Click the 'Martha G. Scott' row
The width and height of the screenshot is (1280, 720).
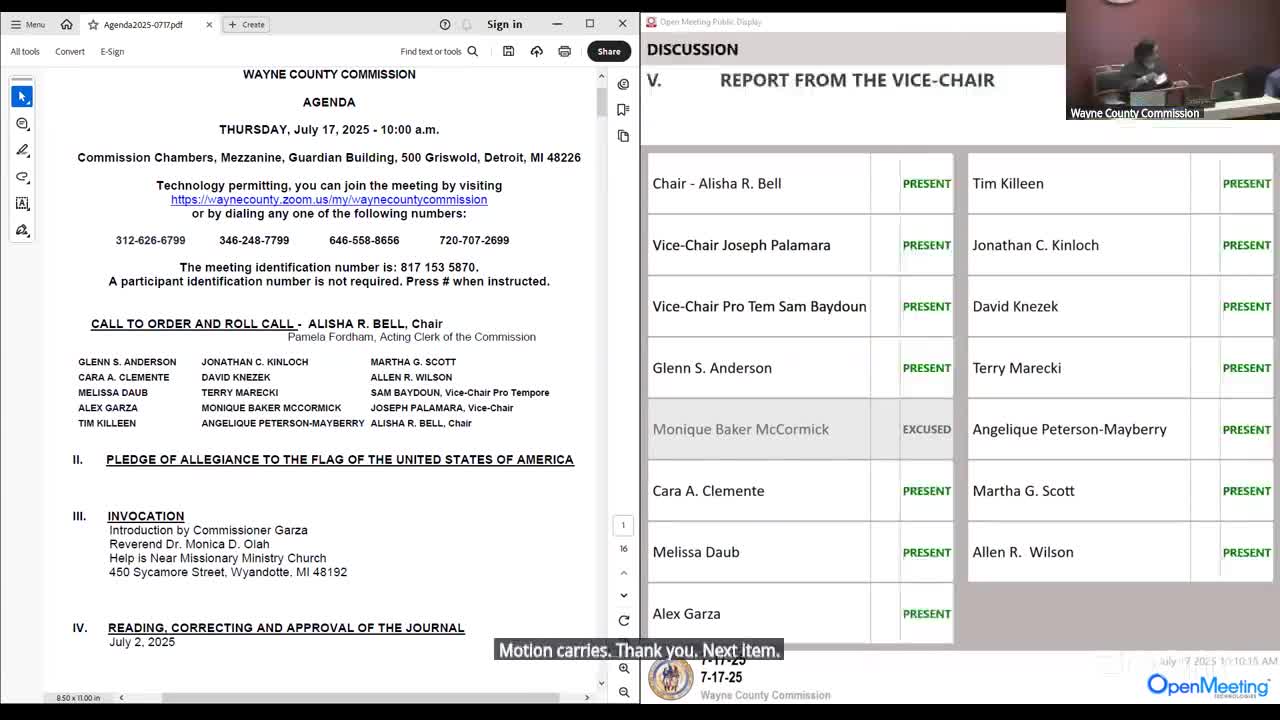coord(1120,491)
